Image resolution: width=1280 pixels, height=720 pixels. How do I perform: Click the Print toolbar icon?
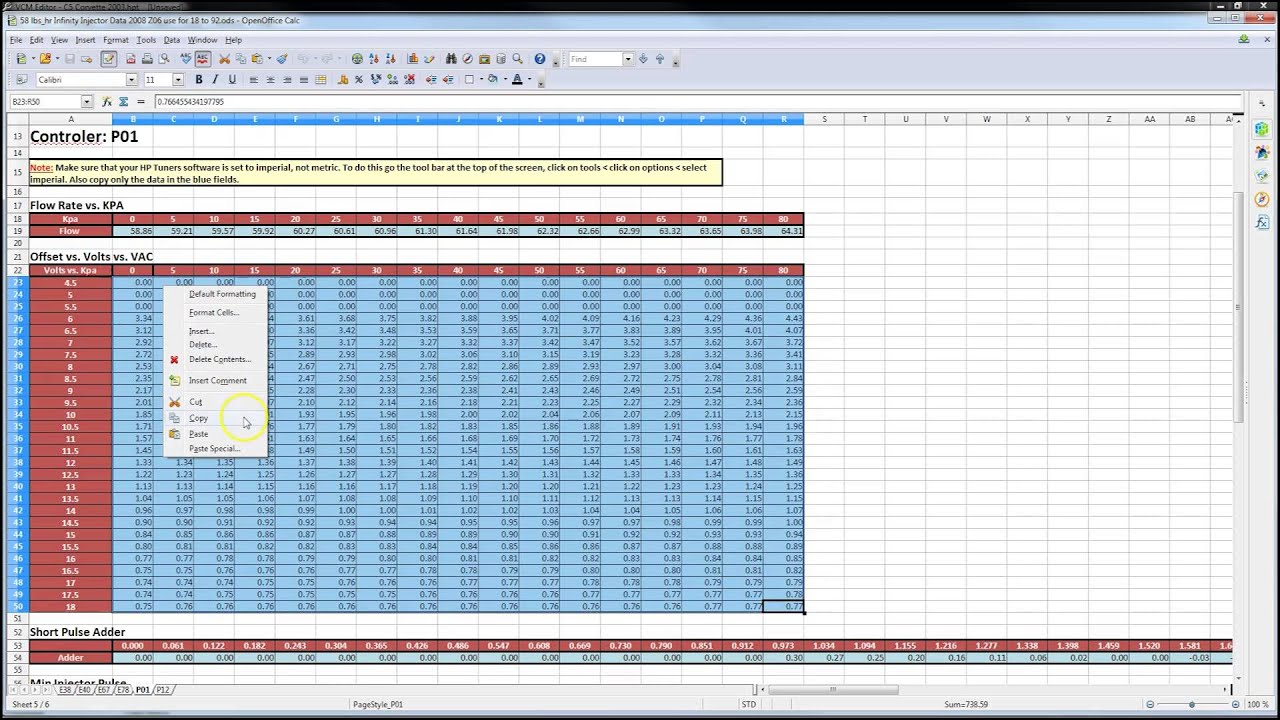click(x=147, y=59)
